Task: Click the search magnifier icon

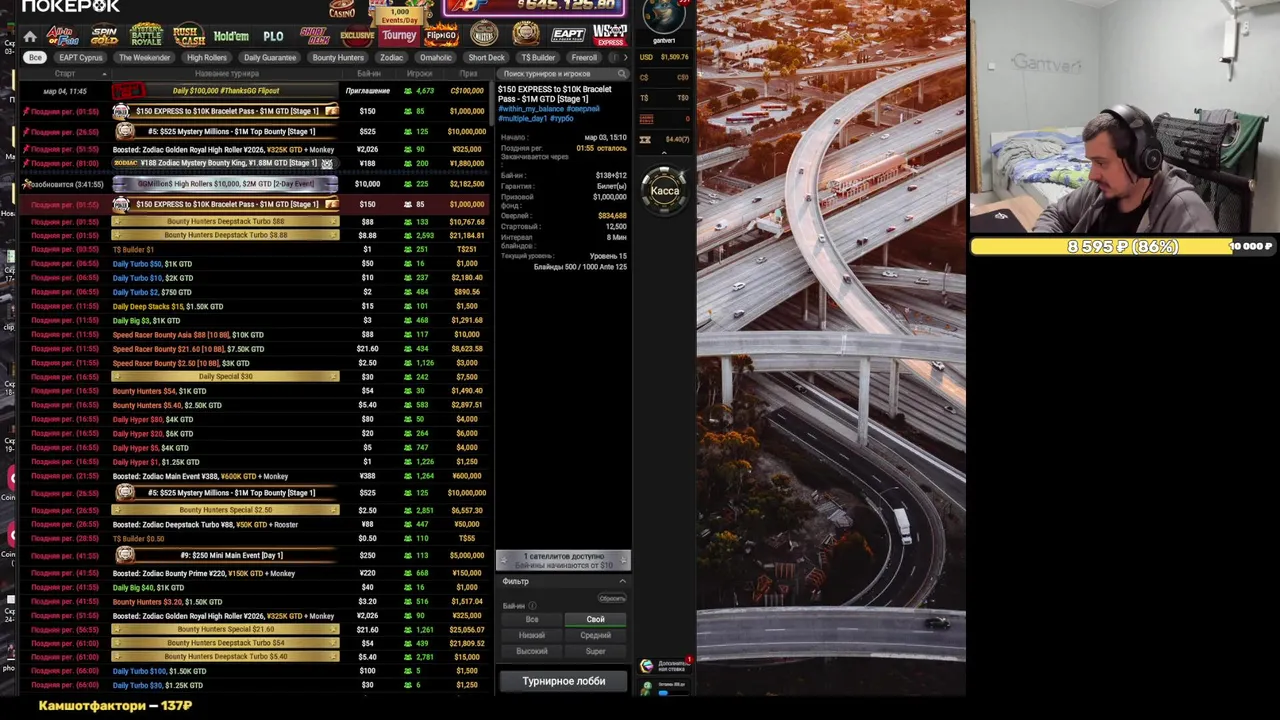Action: pyautogui.click(x=622, y=74)
